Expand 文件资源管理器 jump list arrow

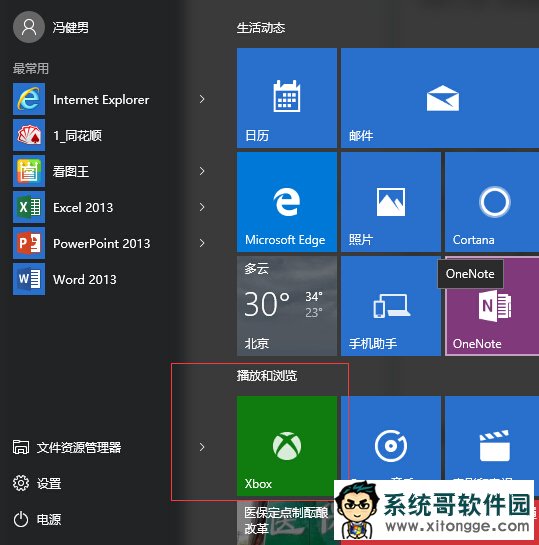coord(202,447)
